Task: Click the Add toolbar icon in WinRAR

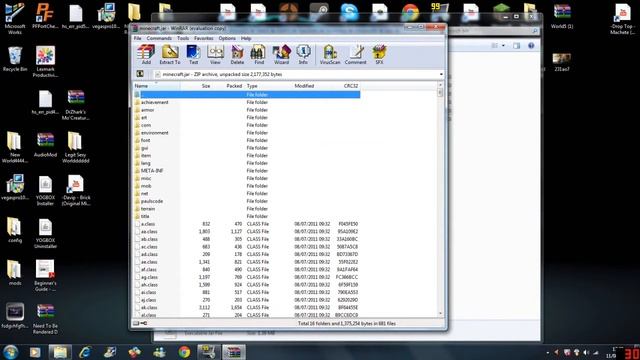Action: coord(146,54)
